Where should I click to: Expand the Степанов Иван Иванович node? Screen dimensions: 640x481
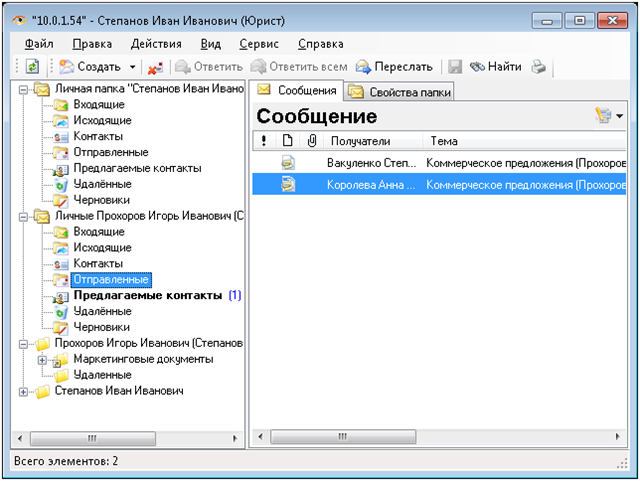(23, 392)
